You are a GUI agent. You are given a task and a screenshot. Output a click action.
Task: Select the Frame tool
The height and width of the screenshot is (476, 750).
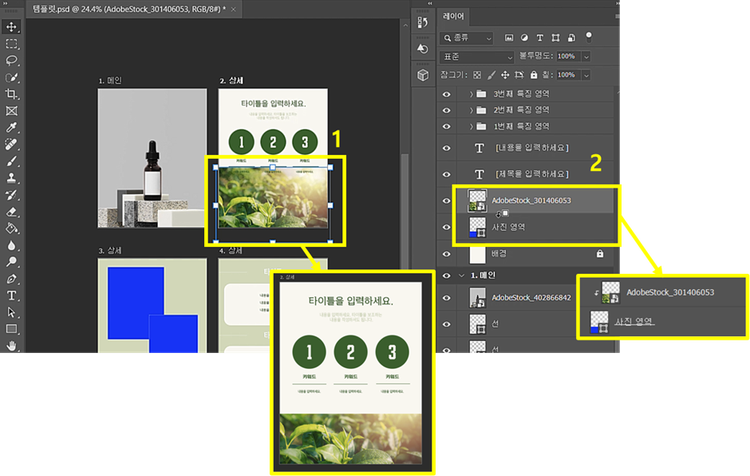tap(11, 111)
